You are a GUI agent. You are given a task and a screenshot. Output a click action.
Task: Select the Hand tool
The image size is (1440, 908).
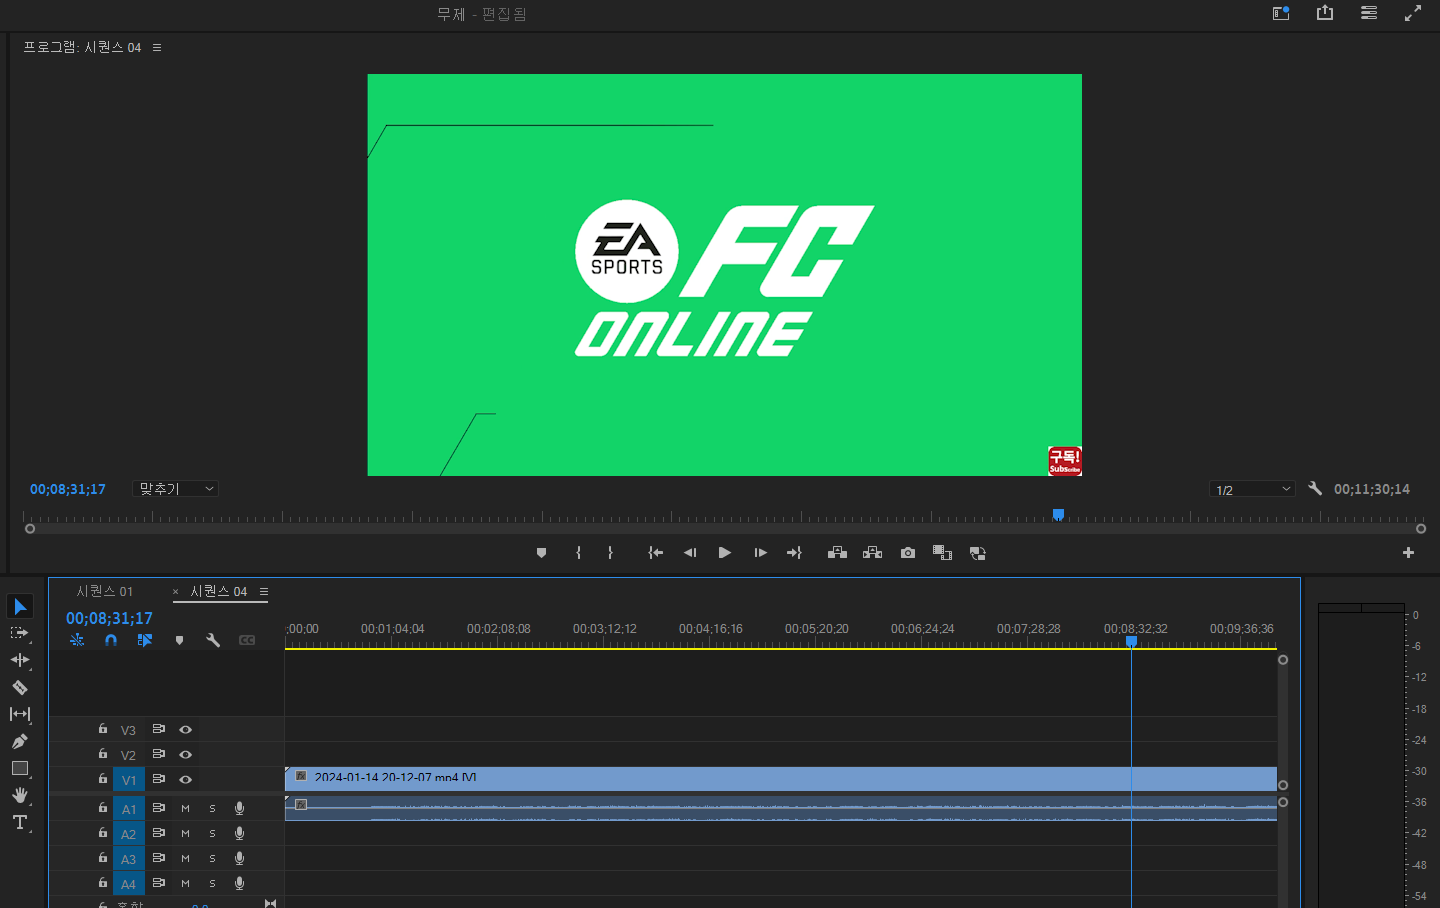tap(20, 795)
